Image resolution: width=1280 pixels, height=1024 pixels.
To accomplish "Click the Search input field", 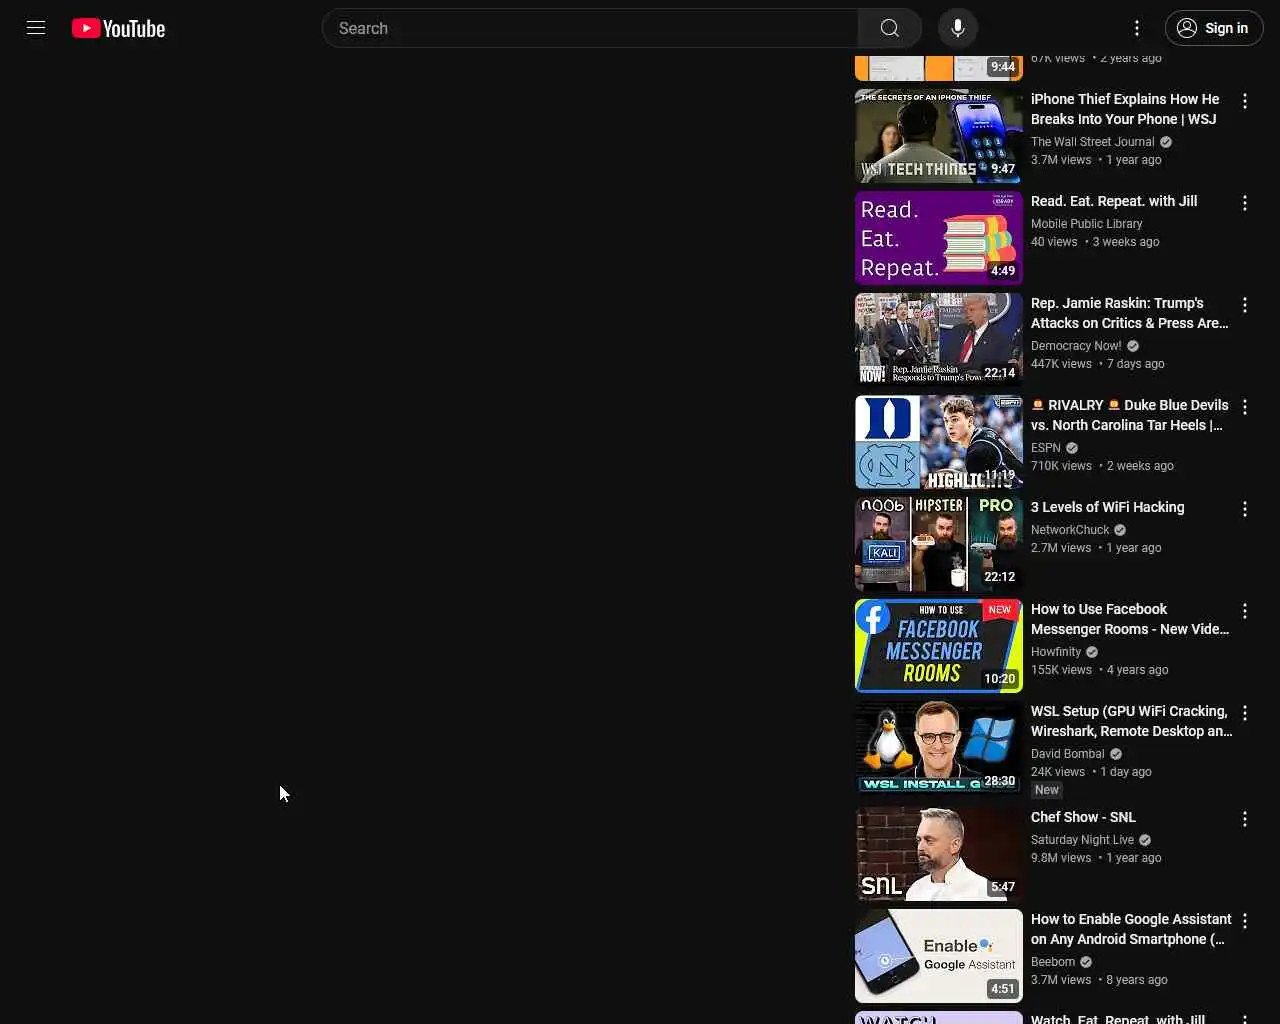I will [590, 28].
